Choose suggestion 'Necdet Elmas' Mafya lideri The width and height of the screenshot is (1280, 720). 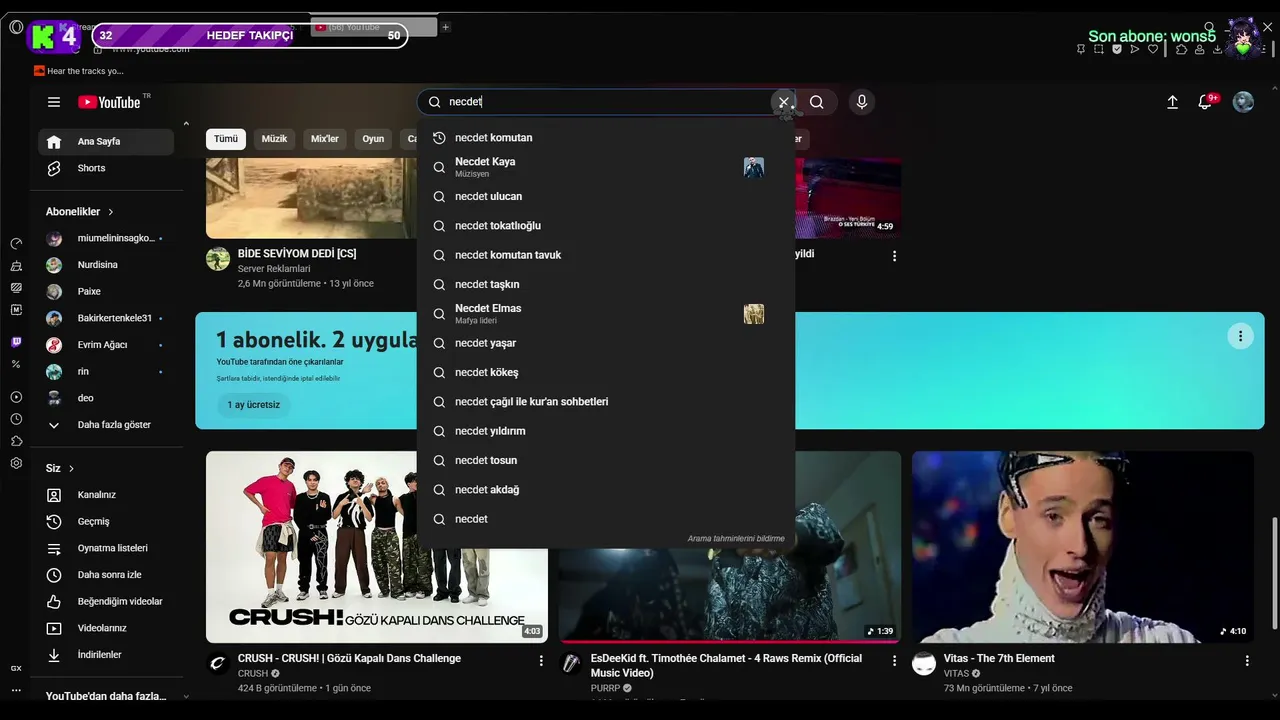[x=606, y=314]
